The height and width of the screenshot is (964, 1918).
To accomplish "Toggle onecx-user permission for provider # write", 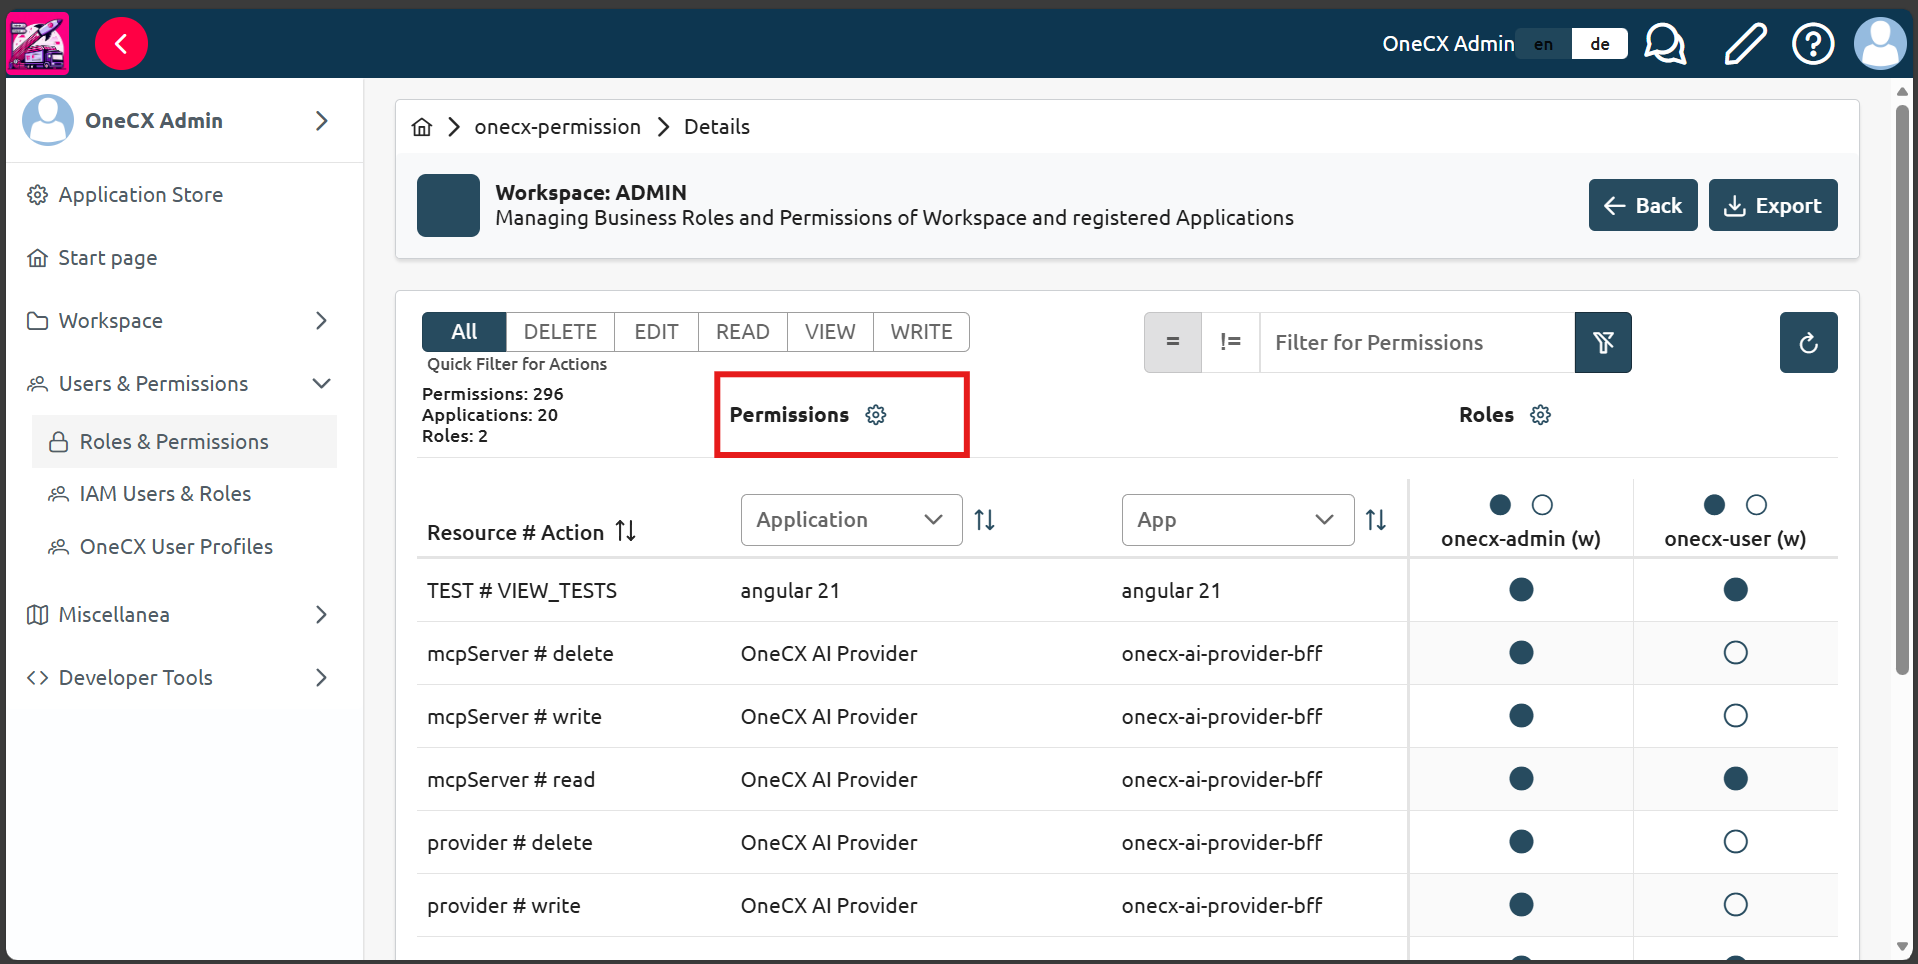I will [1735, 905].
